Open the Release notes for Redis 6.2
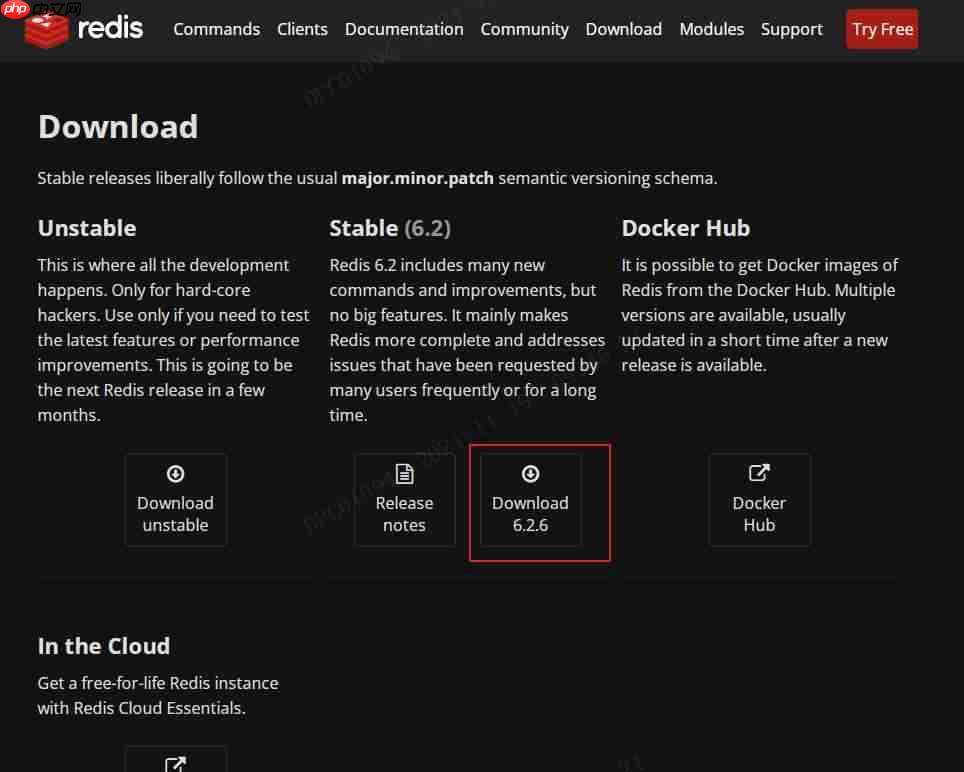The width and height of the screenshot is (964, 772). pyautogui.click(x=405, y=500)
